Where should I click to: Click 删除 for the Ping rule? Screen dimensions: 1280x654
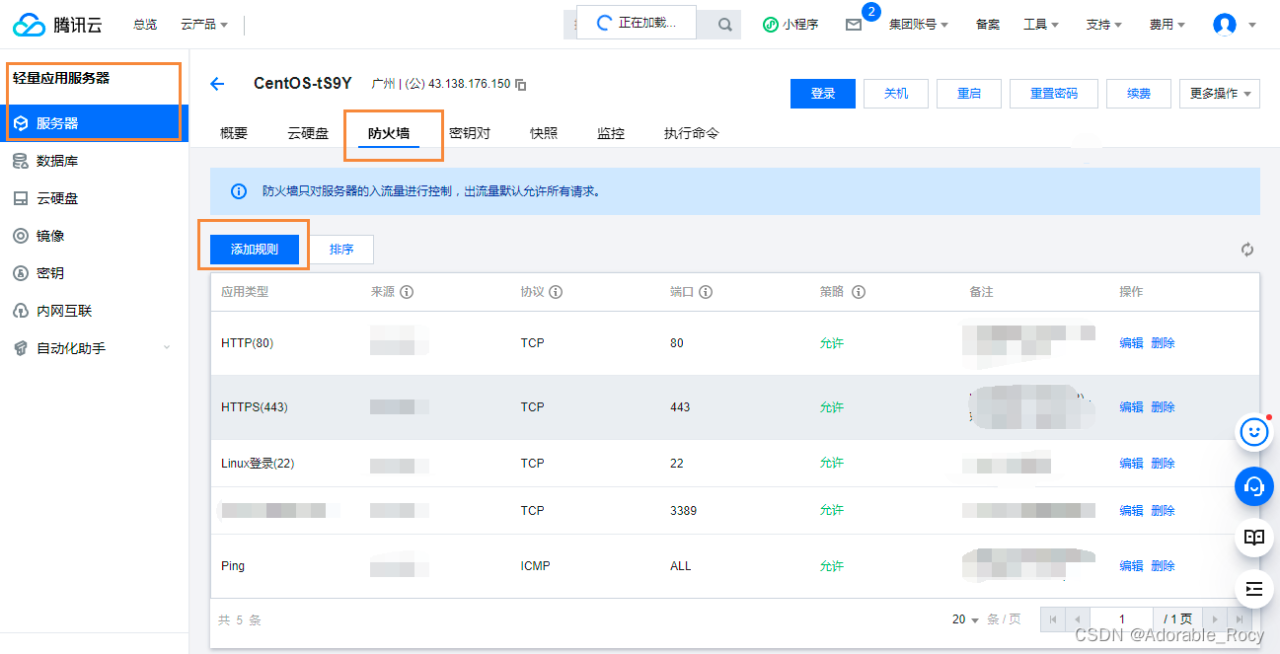click(x=1163, y=566)
